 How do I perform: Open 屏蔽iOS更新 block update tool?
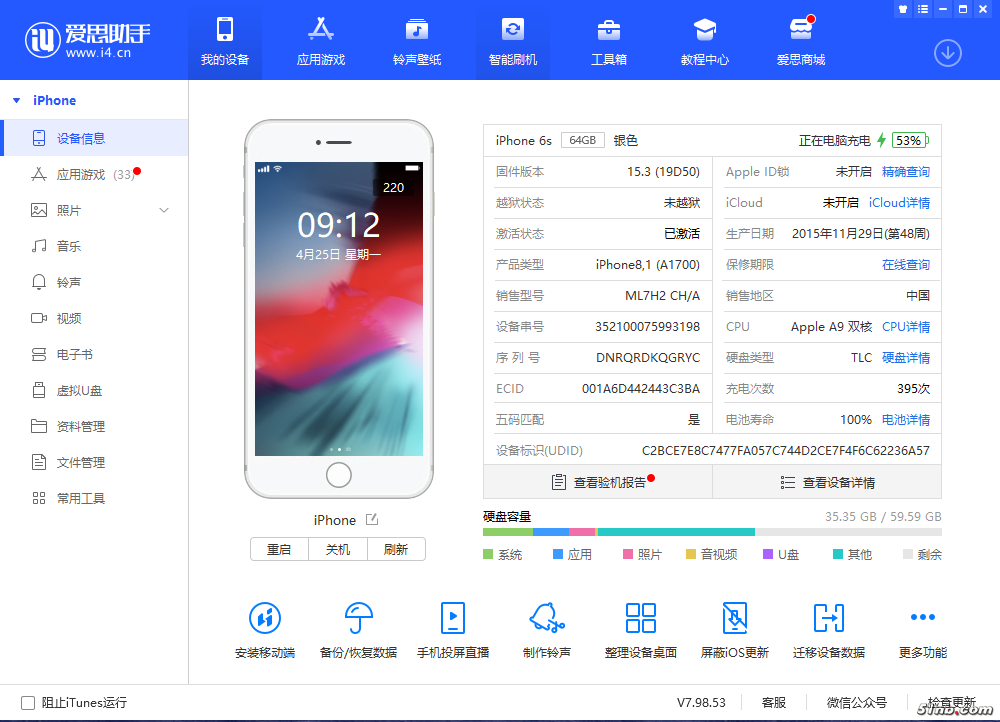point(735,630)
